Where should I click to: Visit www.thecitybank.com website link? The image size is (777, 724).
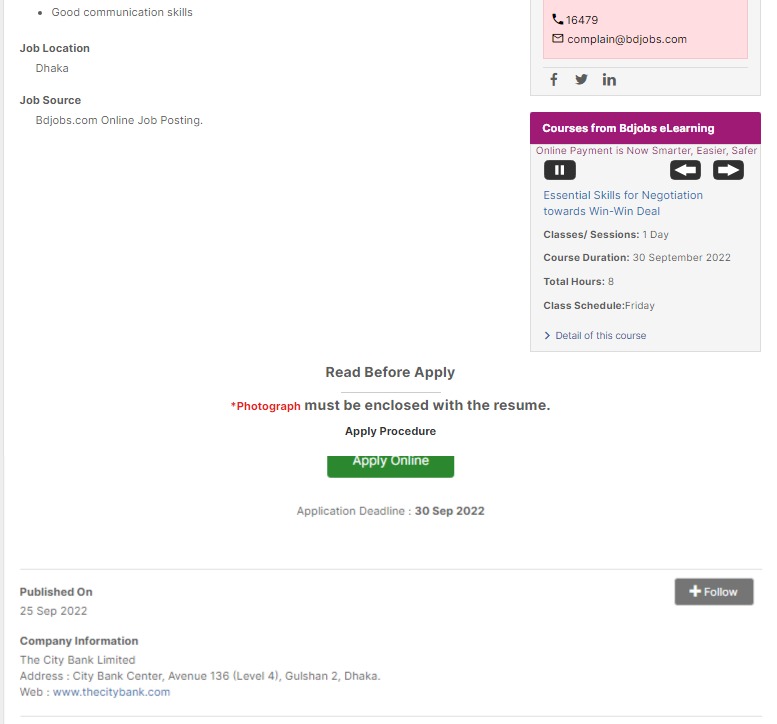tap(111, 692)
